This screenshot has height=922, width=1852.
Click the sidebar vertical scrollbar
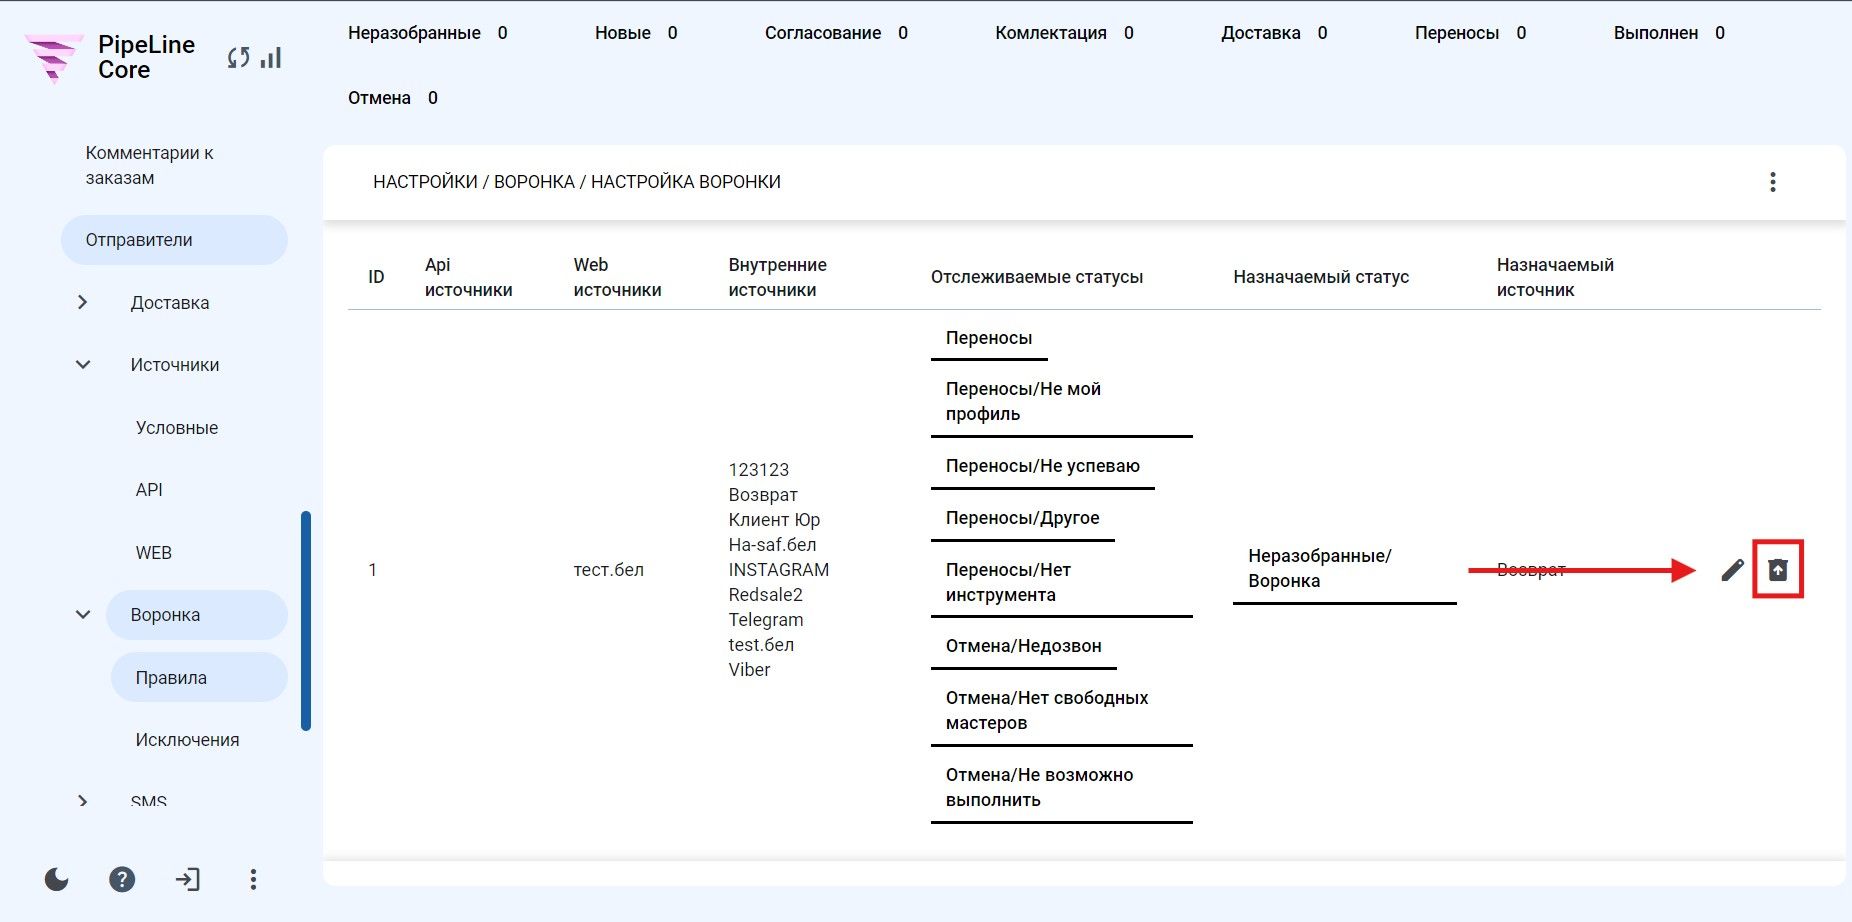coord(306,621)
